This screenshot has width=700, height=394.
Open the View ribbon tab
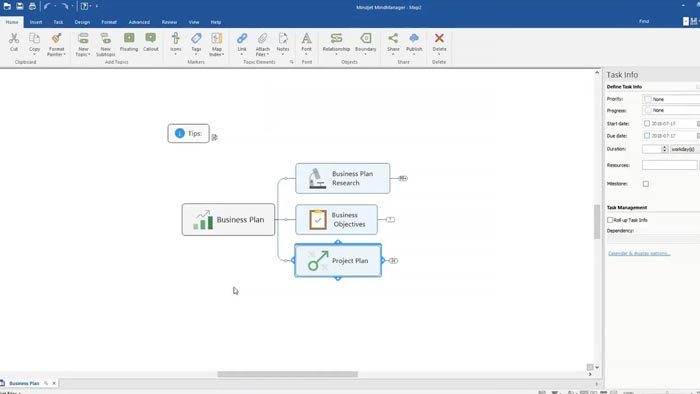click(x=194, y=22)
